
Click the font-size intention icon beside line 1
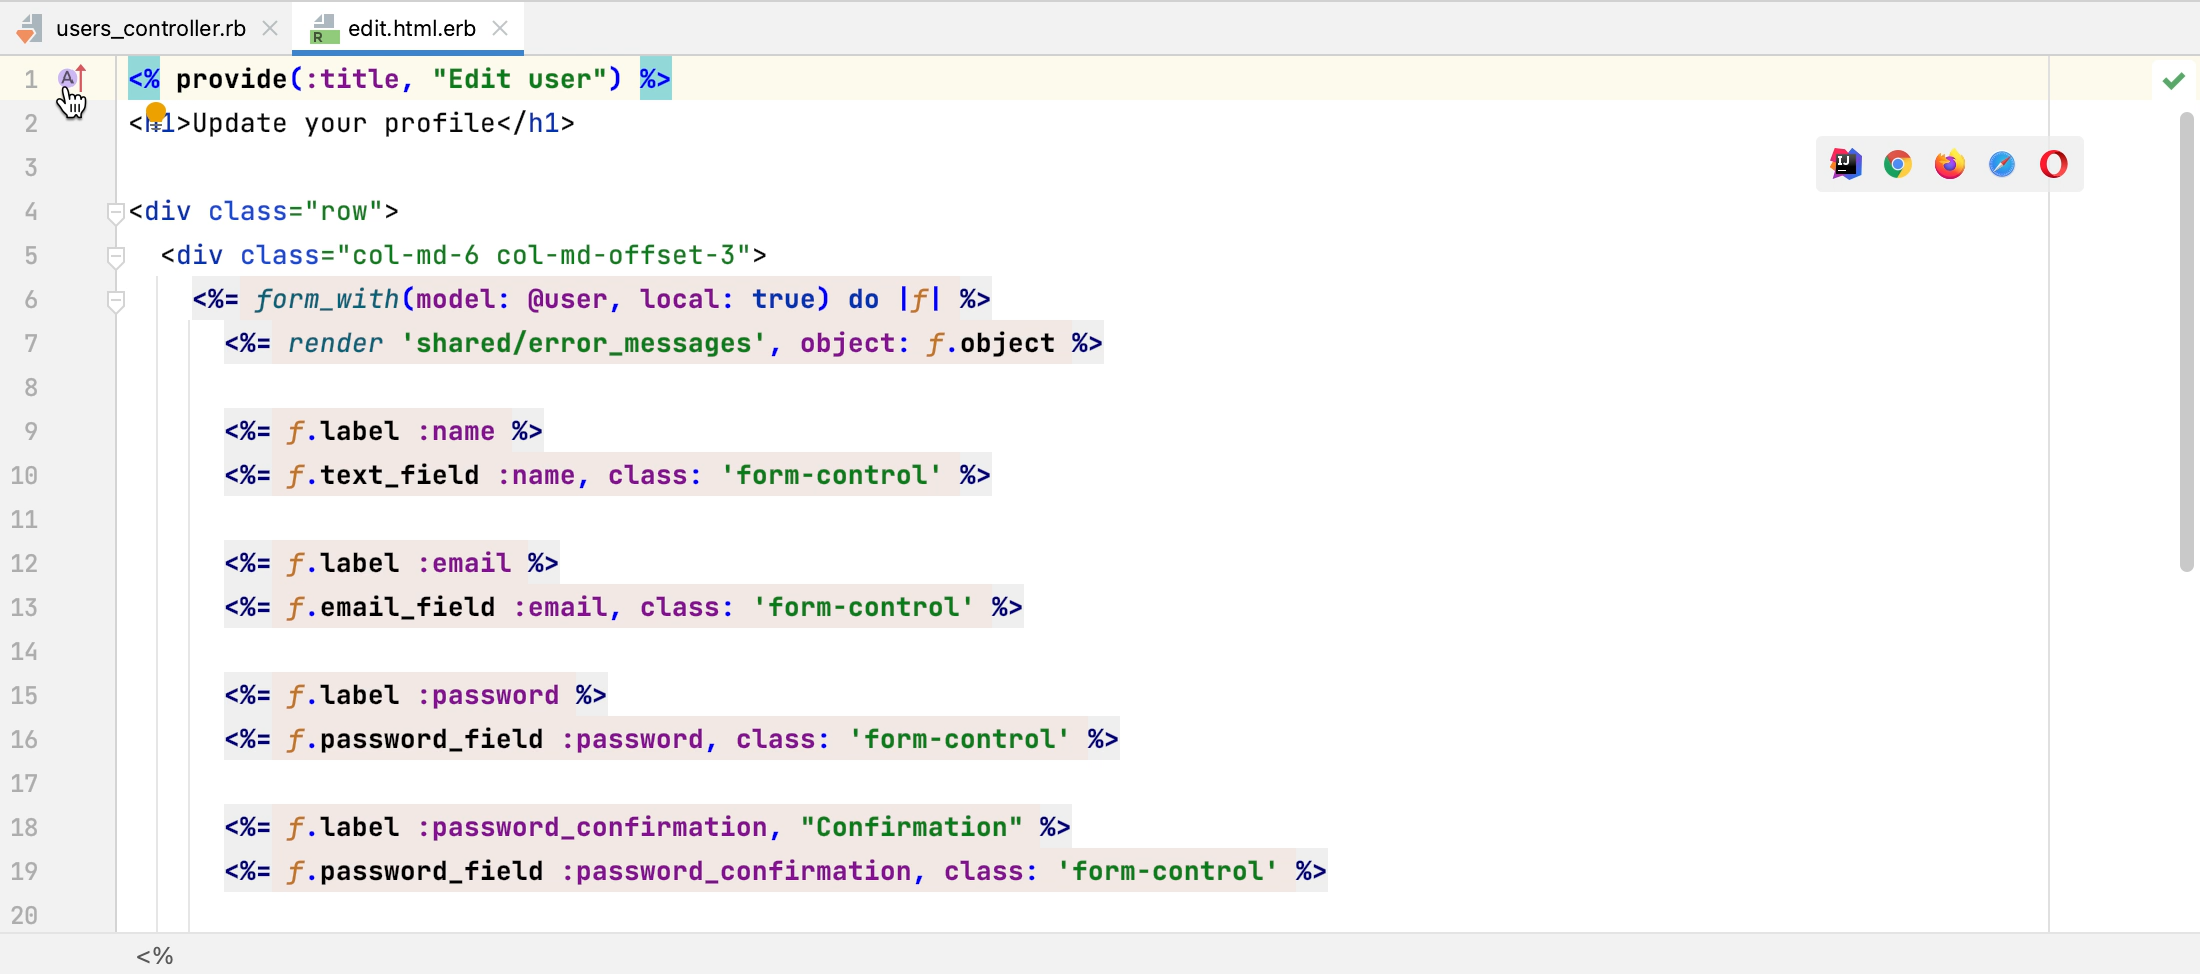[68, 78]
